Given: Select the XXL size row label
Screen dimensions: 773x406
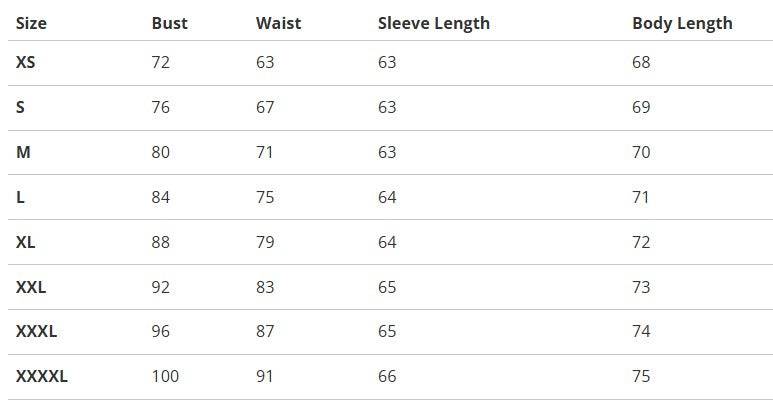Looking at the screenshot, I should [31, 287].
